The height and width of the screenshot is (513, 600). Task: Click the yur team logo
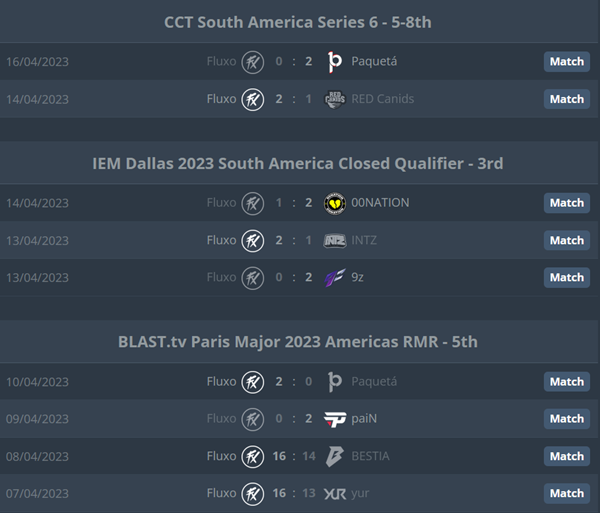pos(335,493)
